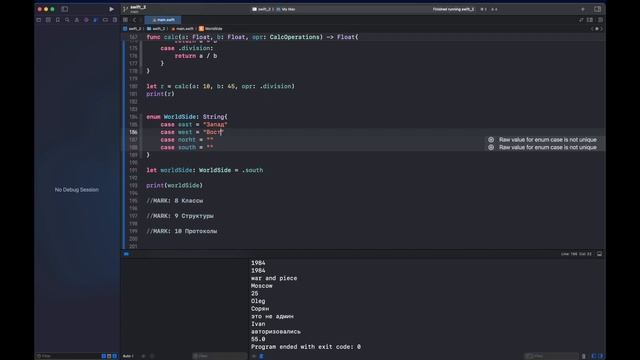640x360 pixels.
Task: Choose the My Mac run destination
Action: point(286,9)
